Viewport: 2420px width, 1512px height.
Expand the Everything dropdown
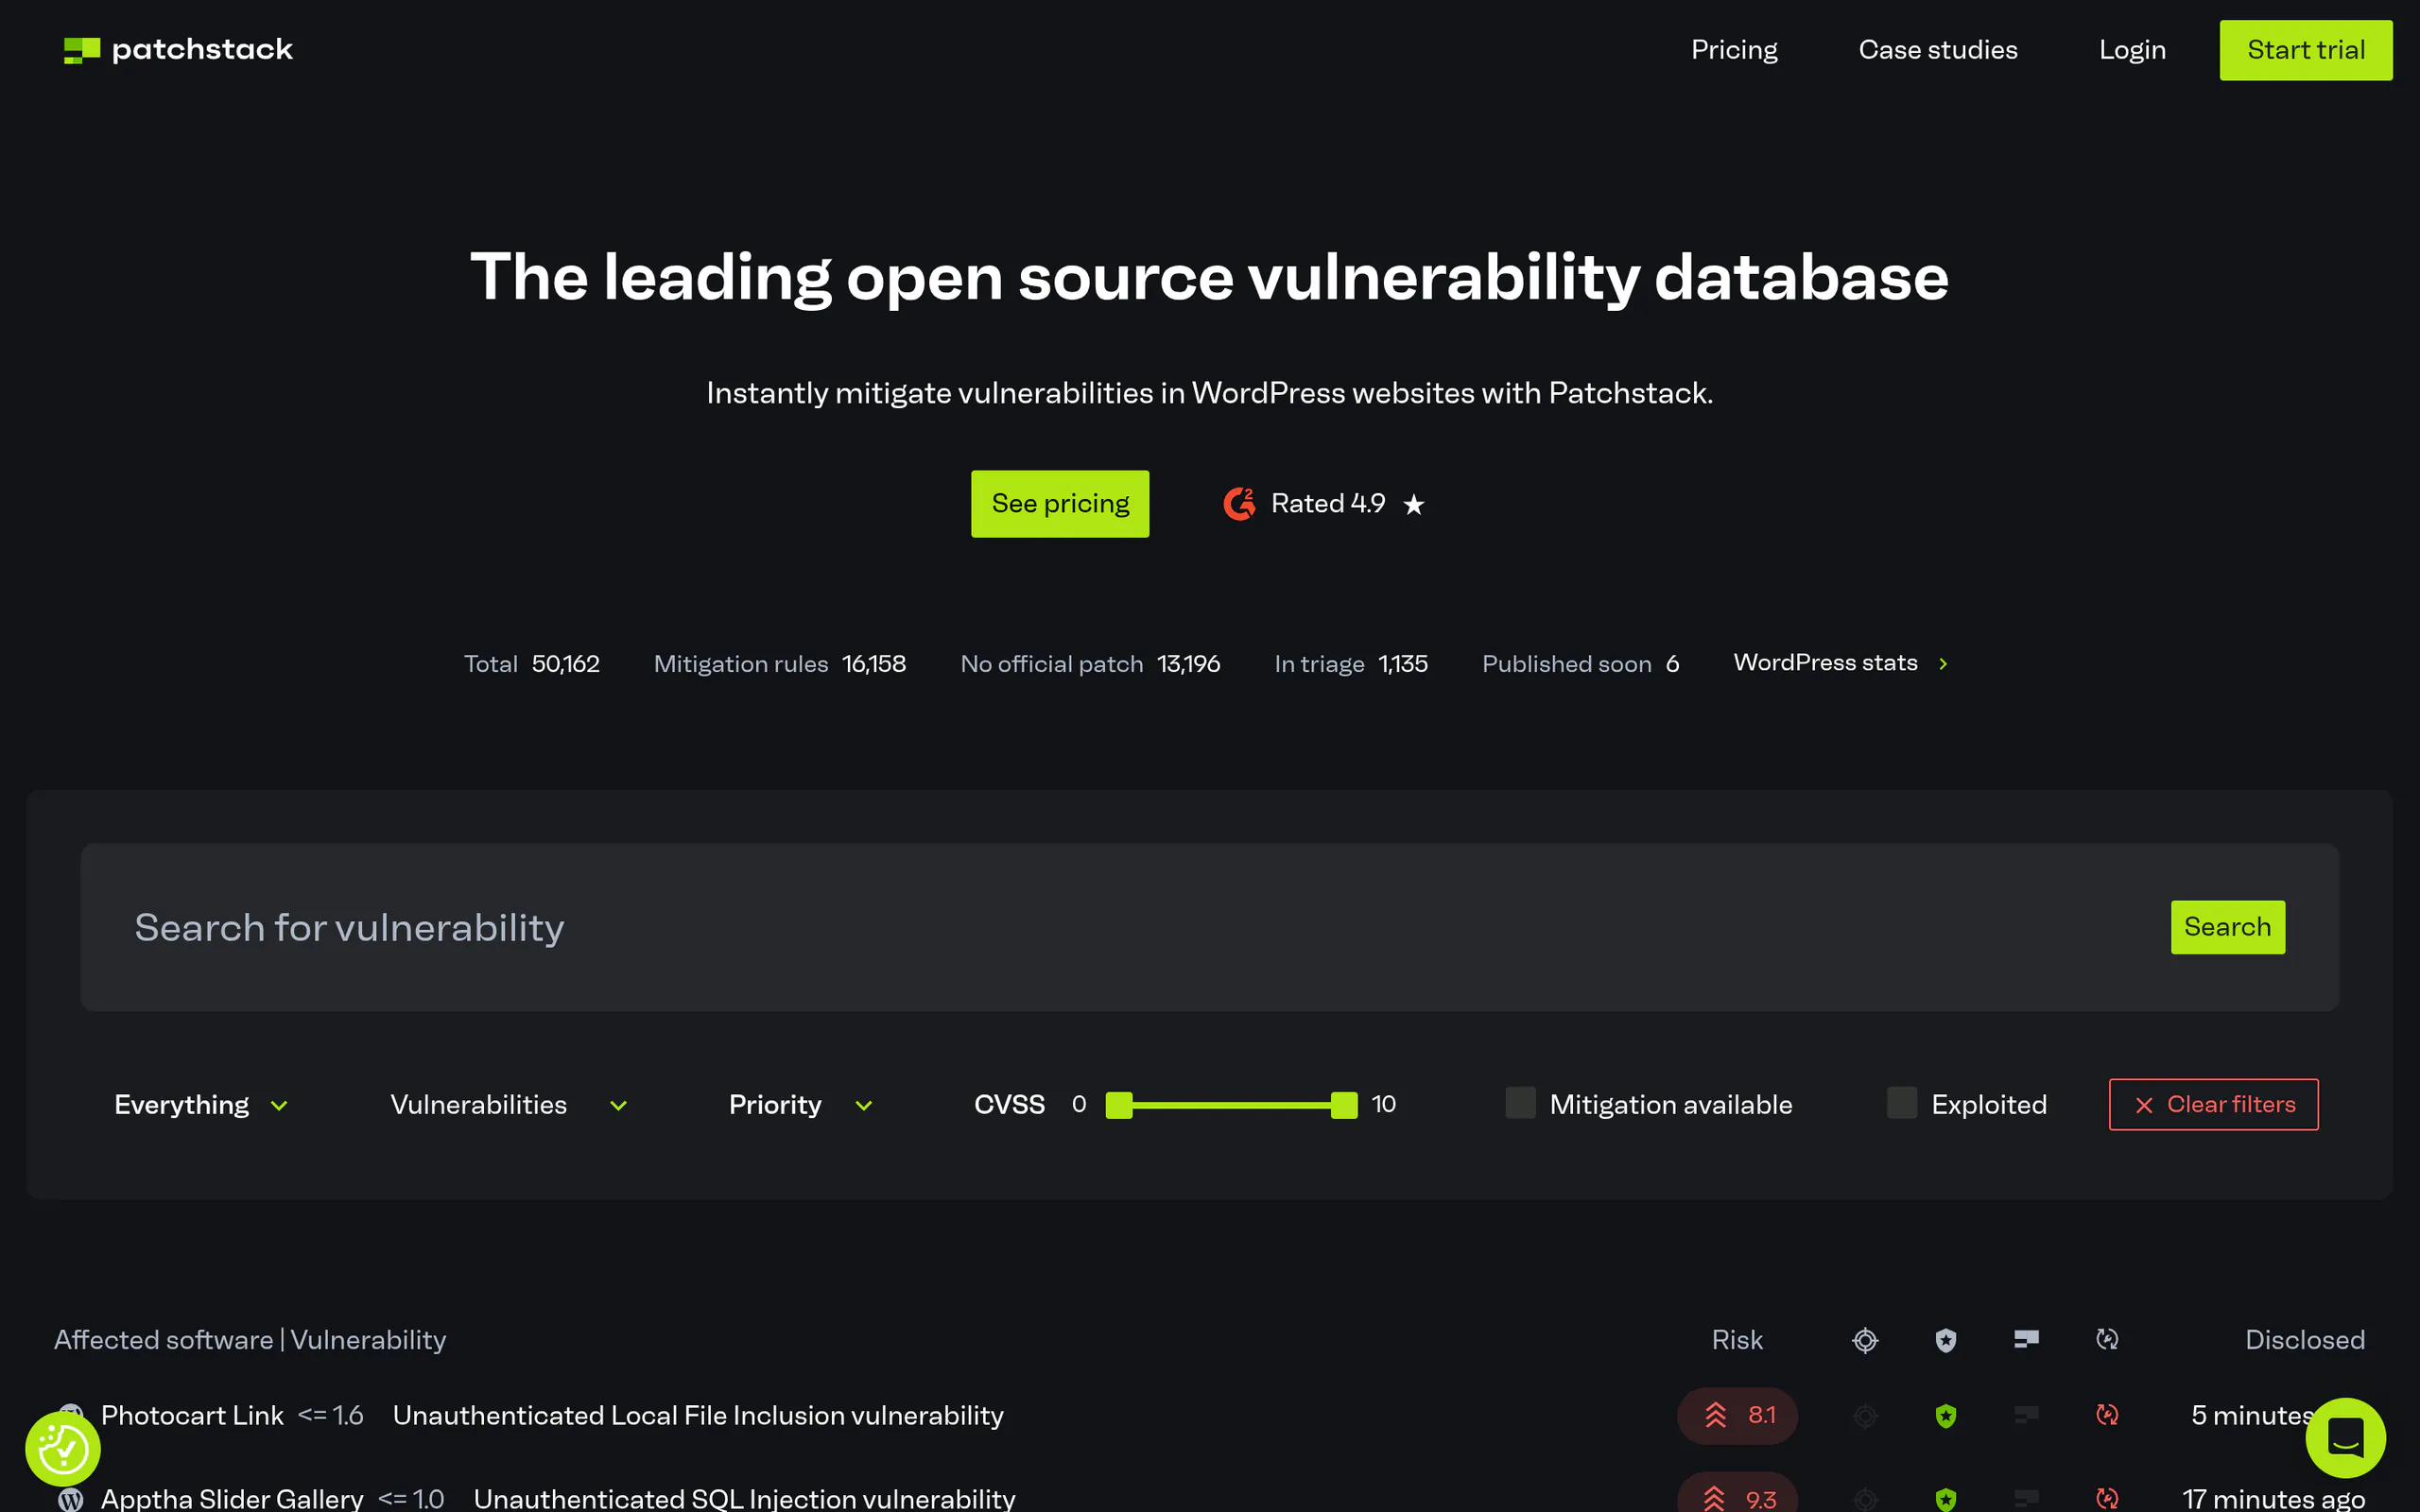[x=201, y=1104]
